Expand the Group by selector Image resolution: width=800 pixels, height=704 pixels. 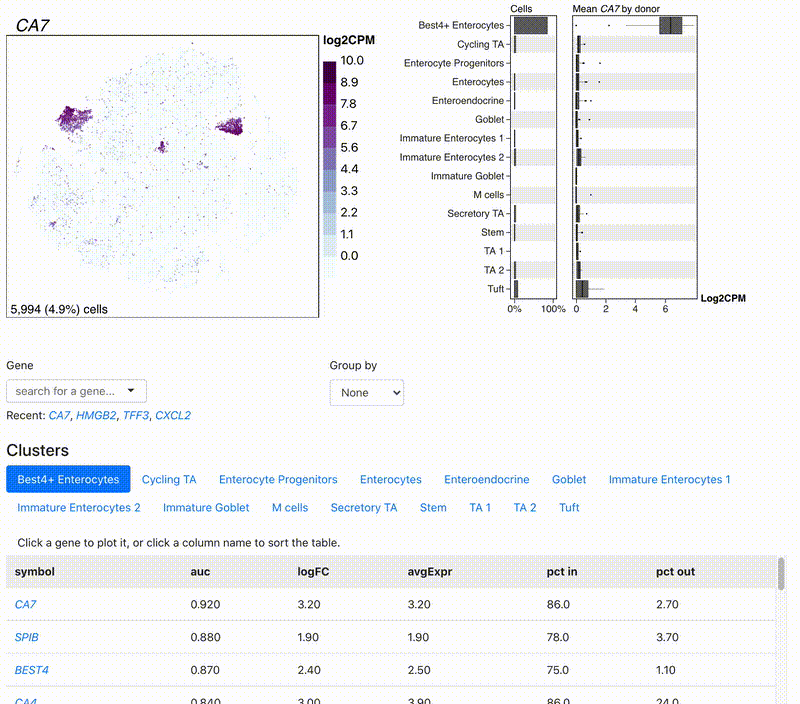pyautogui.click(x=366, y=393)
